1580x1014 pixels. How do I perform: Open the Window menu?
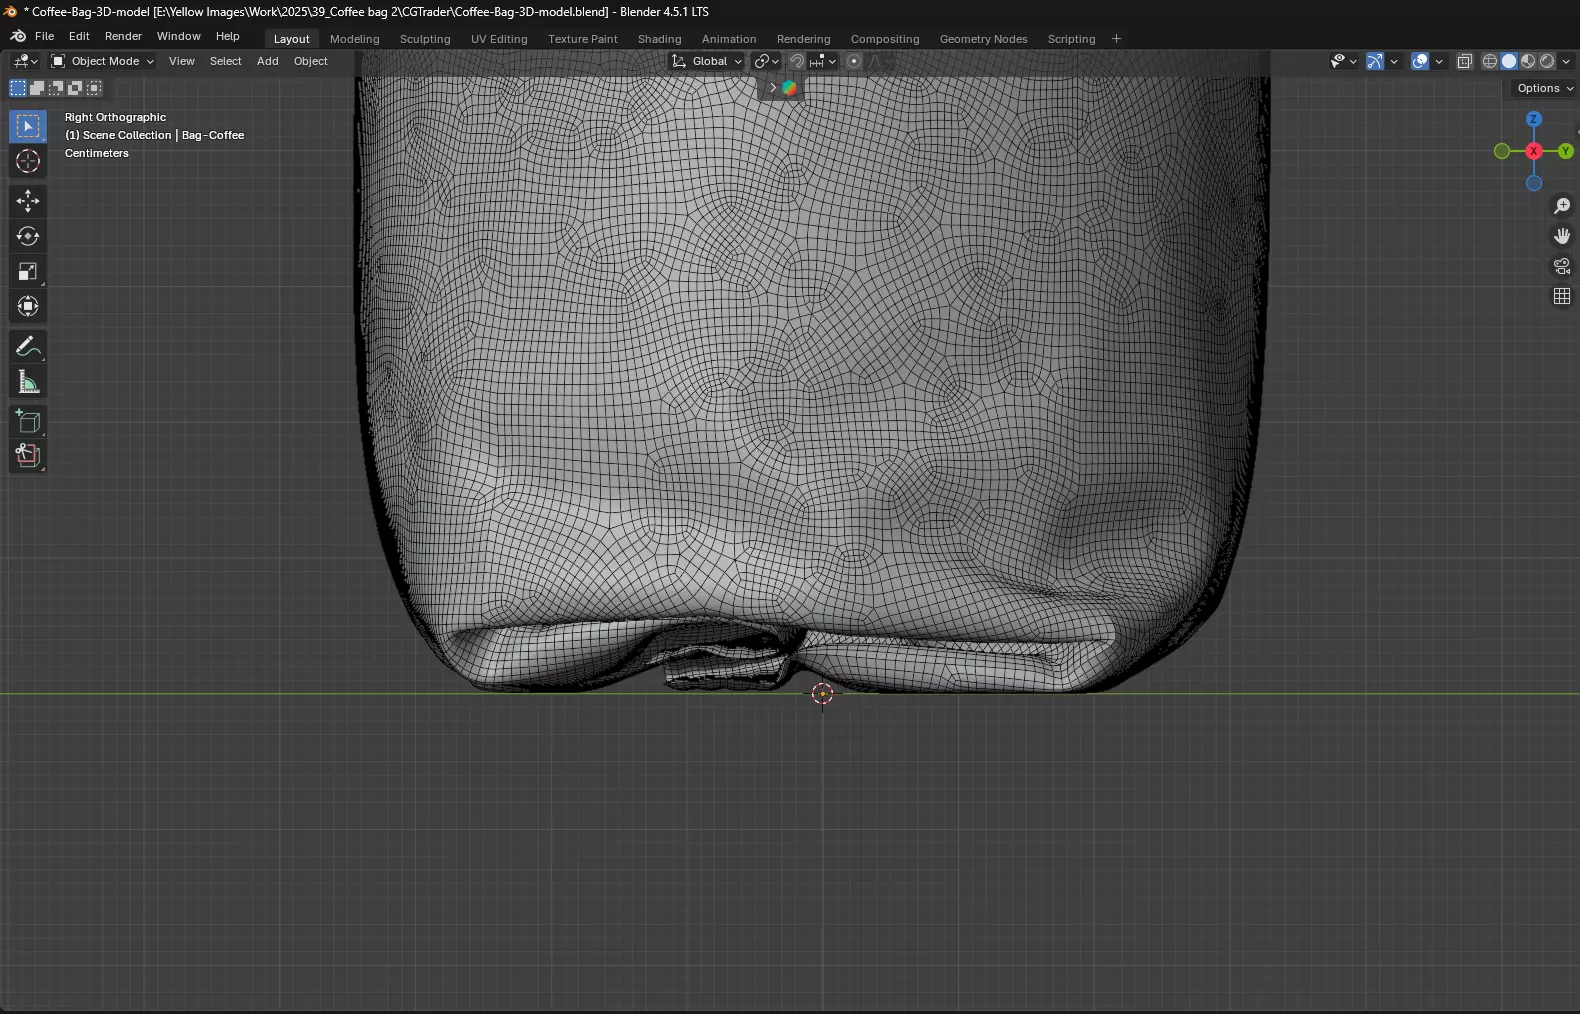click(x=178, y=36)
